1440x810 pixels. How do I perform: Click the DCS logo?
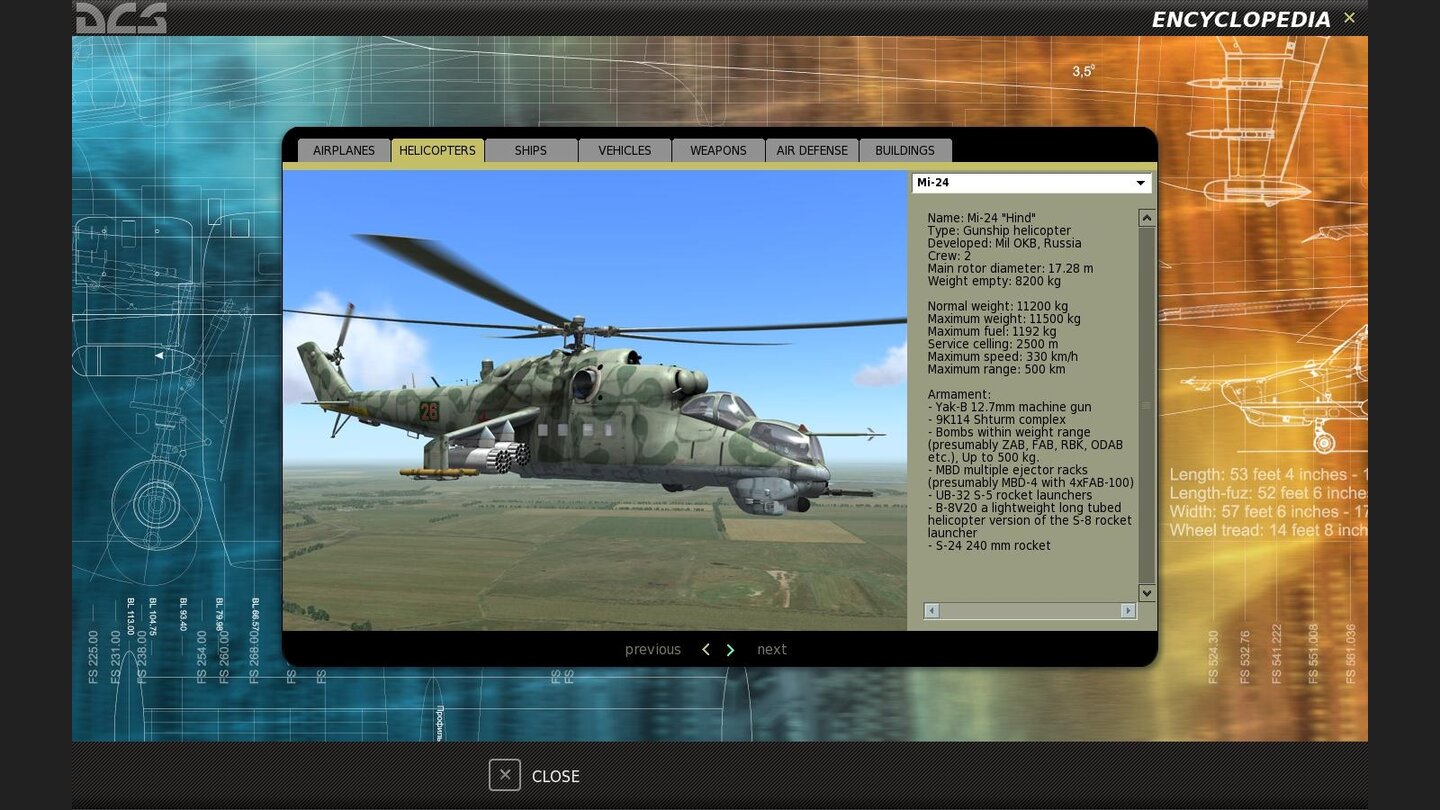click(121, 17)
